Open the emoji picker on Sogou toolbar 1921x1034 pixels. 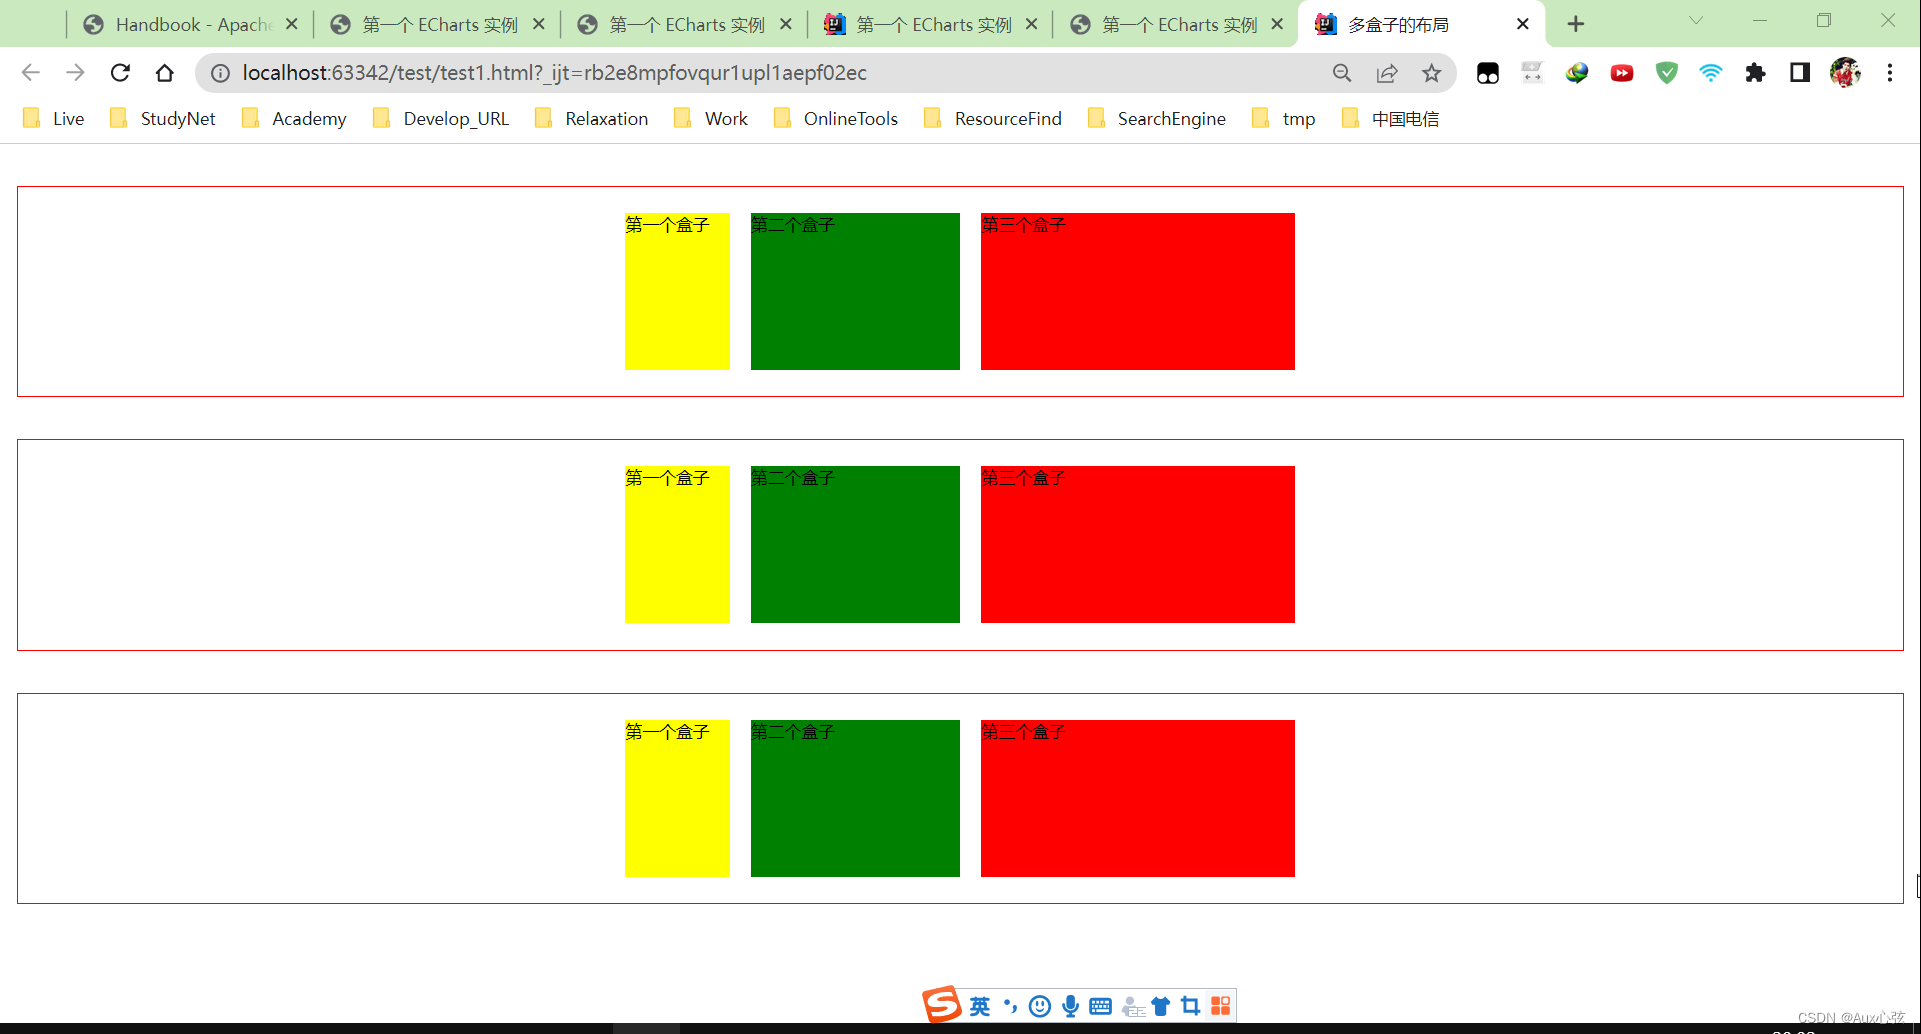click(x=1040, y=1006)
